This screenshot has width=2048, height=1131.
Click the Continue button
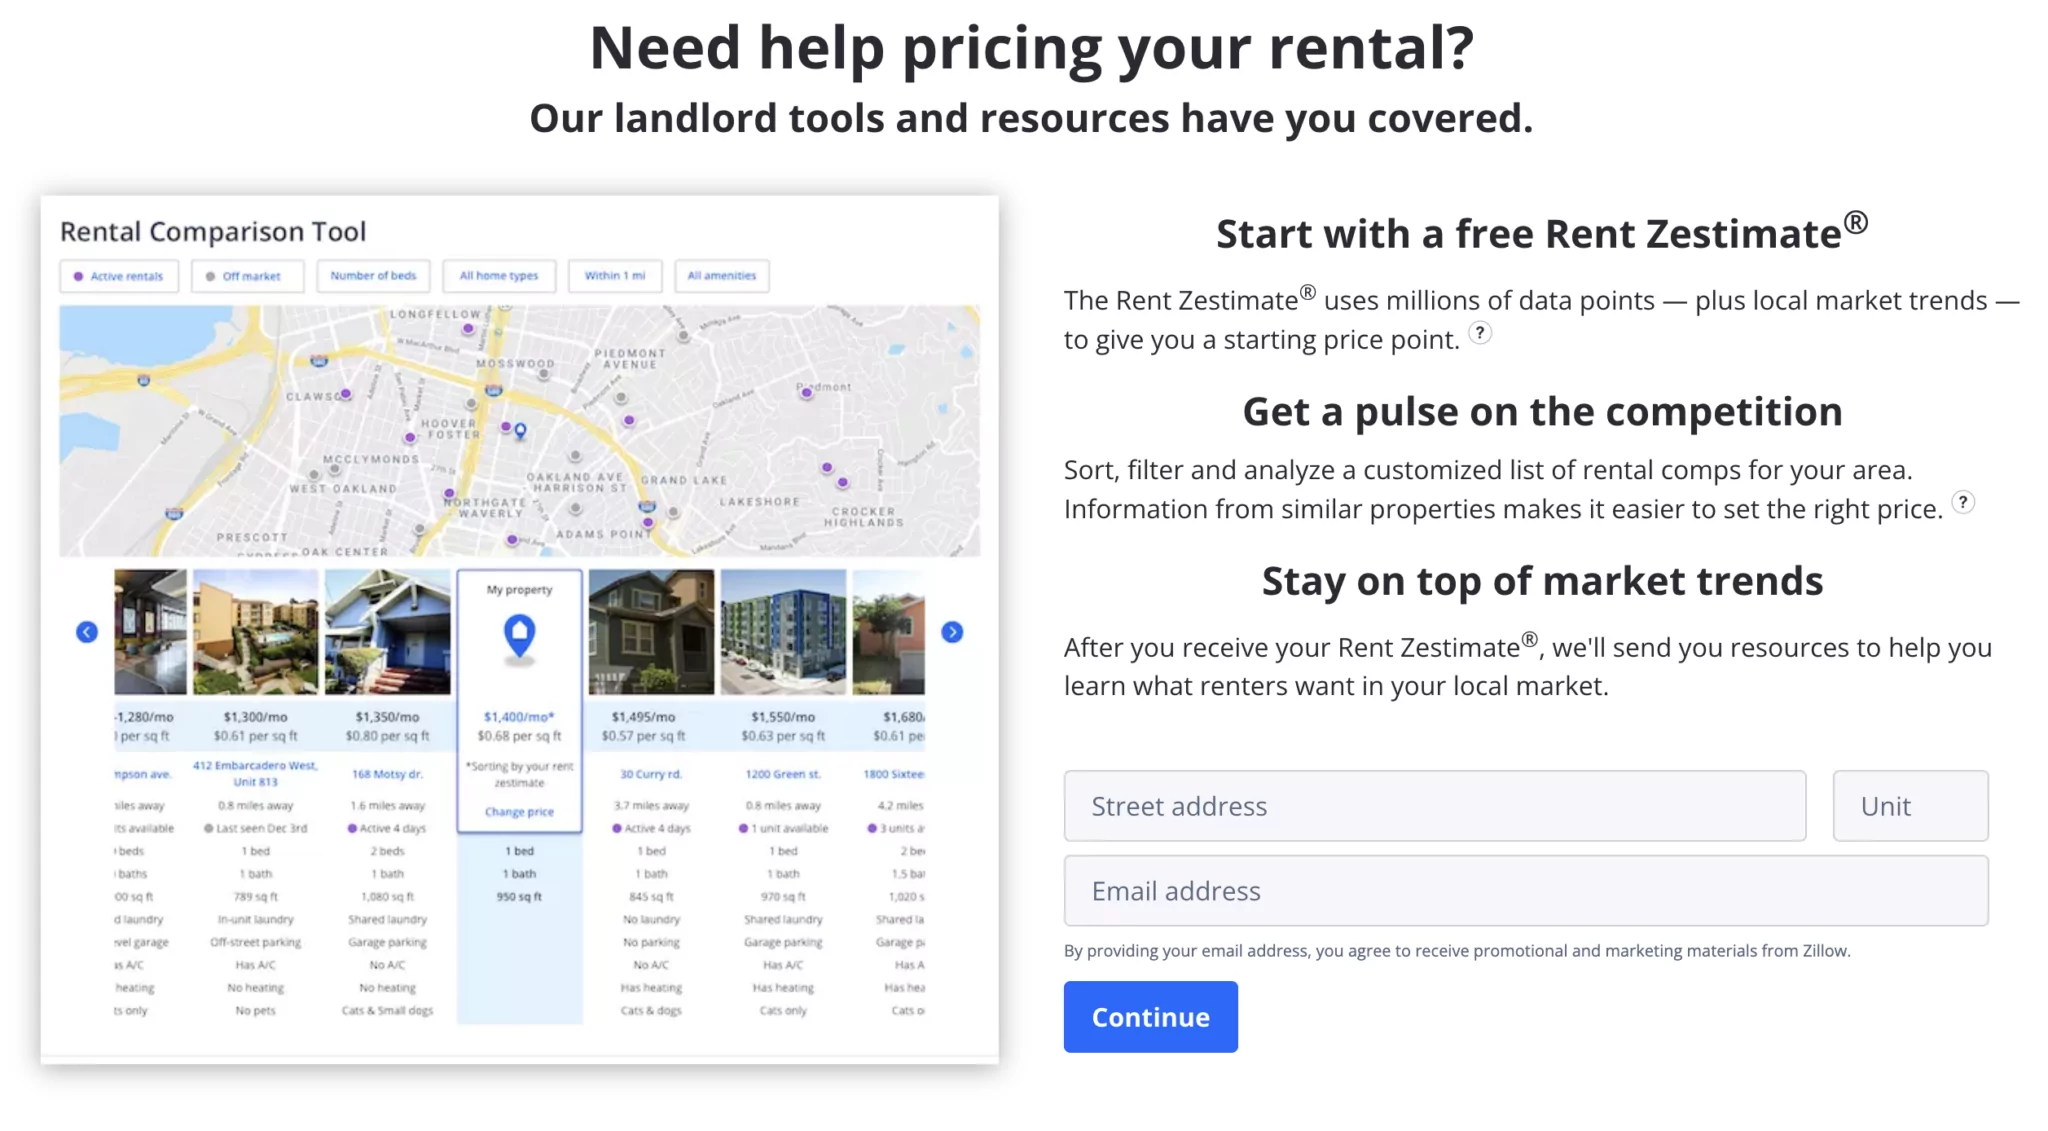point(1150,1017)
